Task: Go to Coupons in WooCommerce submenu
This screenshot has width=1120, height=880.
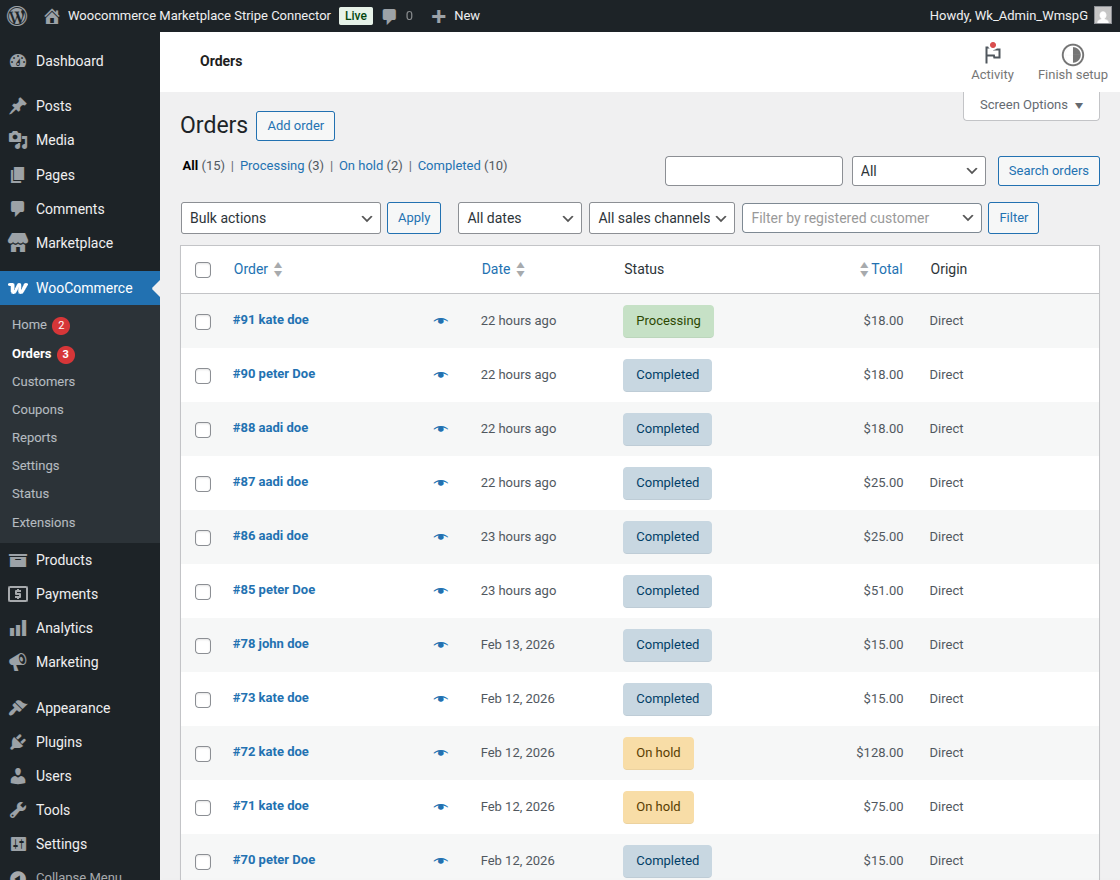Action: [x=38, y=410]
